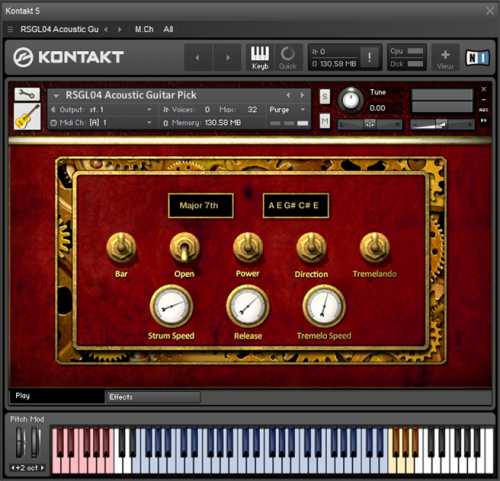This screenshot has width=500, height=481.
Task: Mute the instrument with M button
Action: 325,121
